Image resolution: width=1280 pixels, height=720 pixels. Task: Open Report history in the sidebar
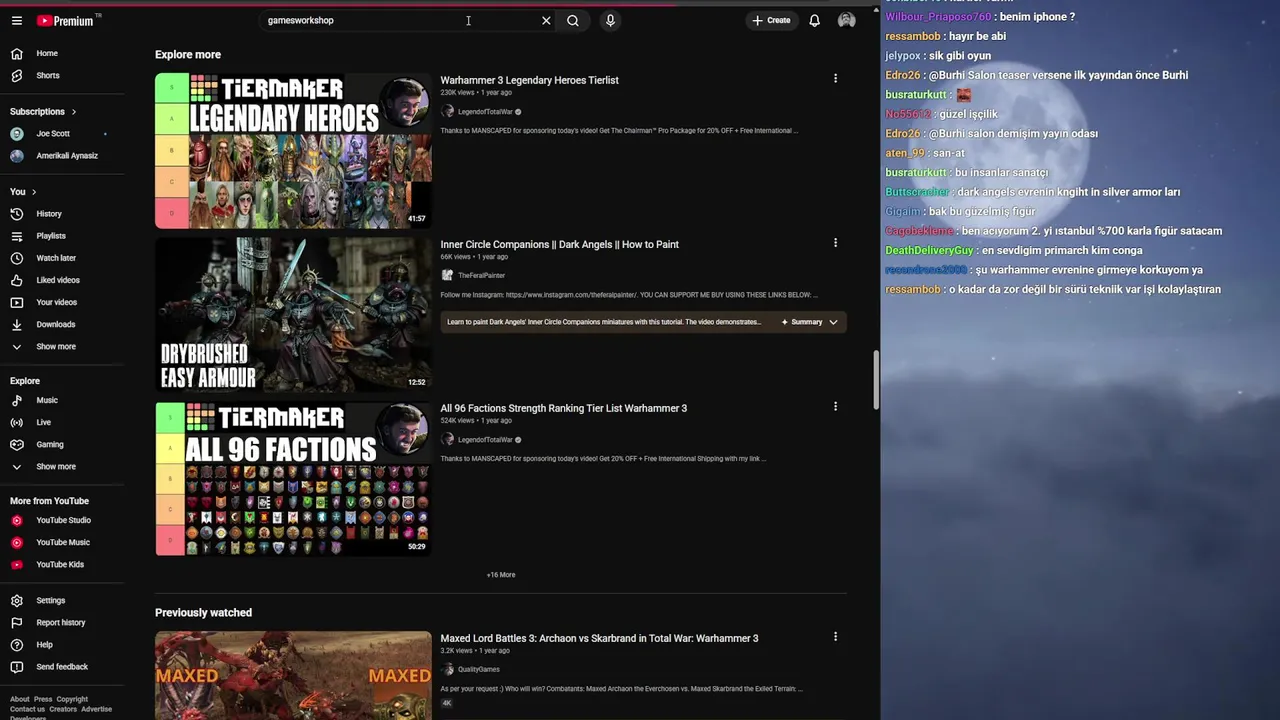coord(62,622)
